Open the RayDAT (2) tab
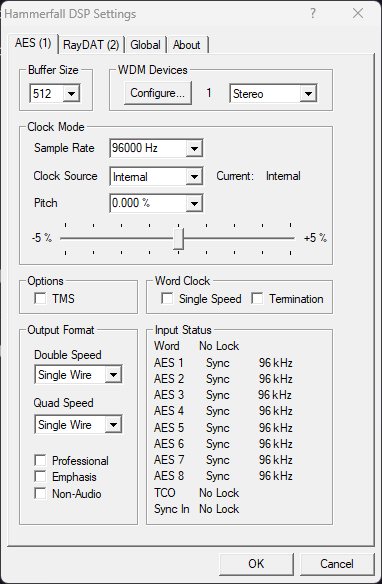The width and height of the screenshot is (382, 584). 91,45
